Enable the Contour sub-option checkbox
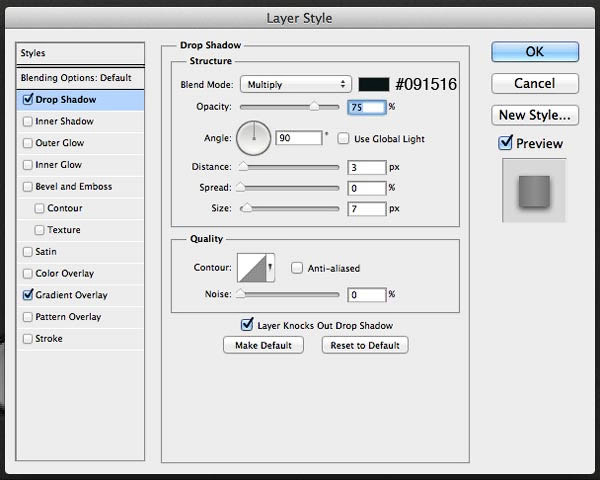 (39, 208)
